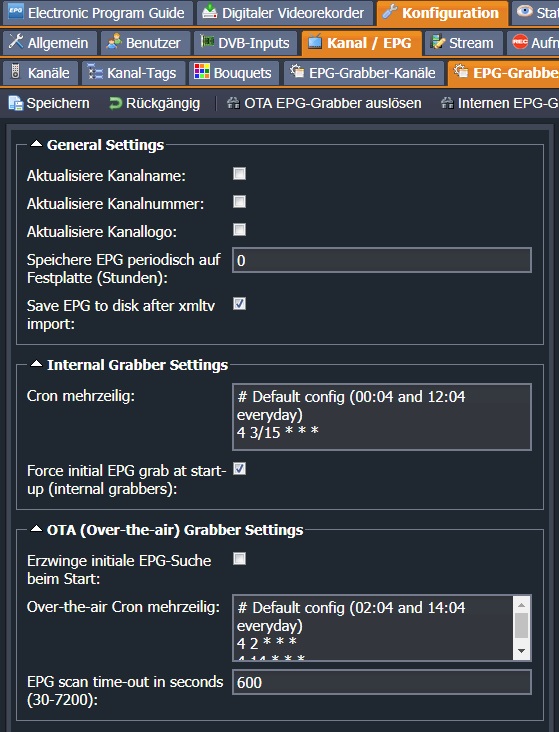Collapse the General Settings section
Image resolution: width=559 pixels, height=732 pixels.
coord(36,144)
